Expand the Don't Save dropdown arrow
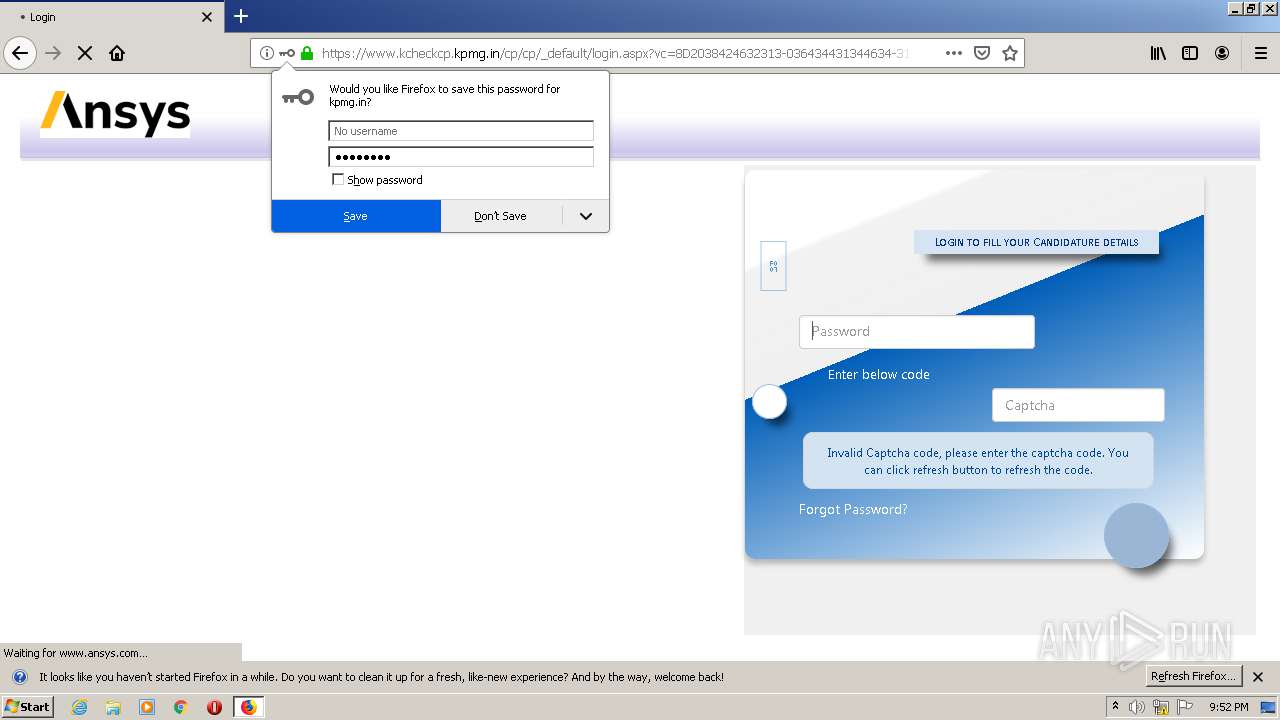 tap(586, 216)
